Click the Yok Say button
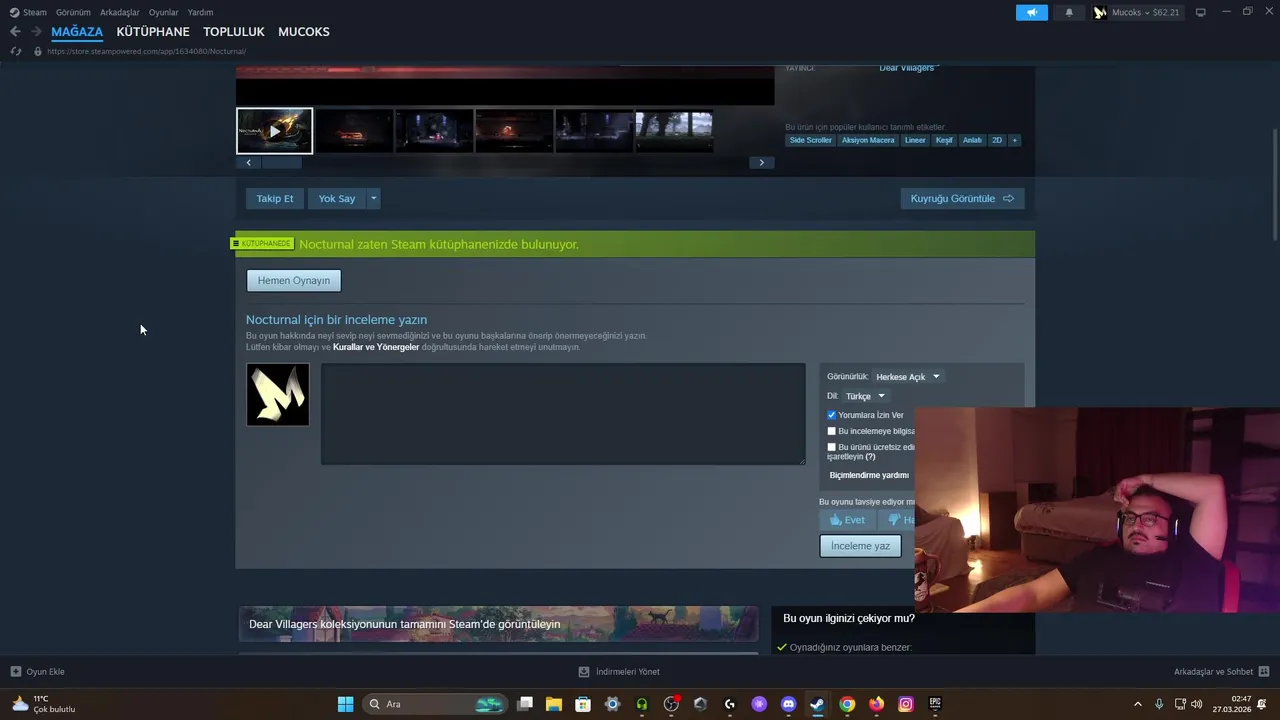This screenshot has height=720, width=1280. pos(337,198)
